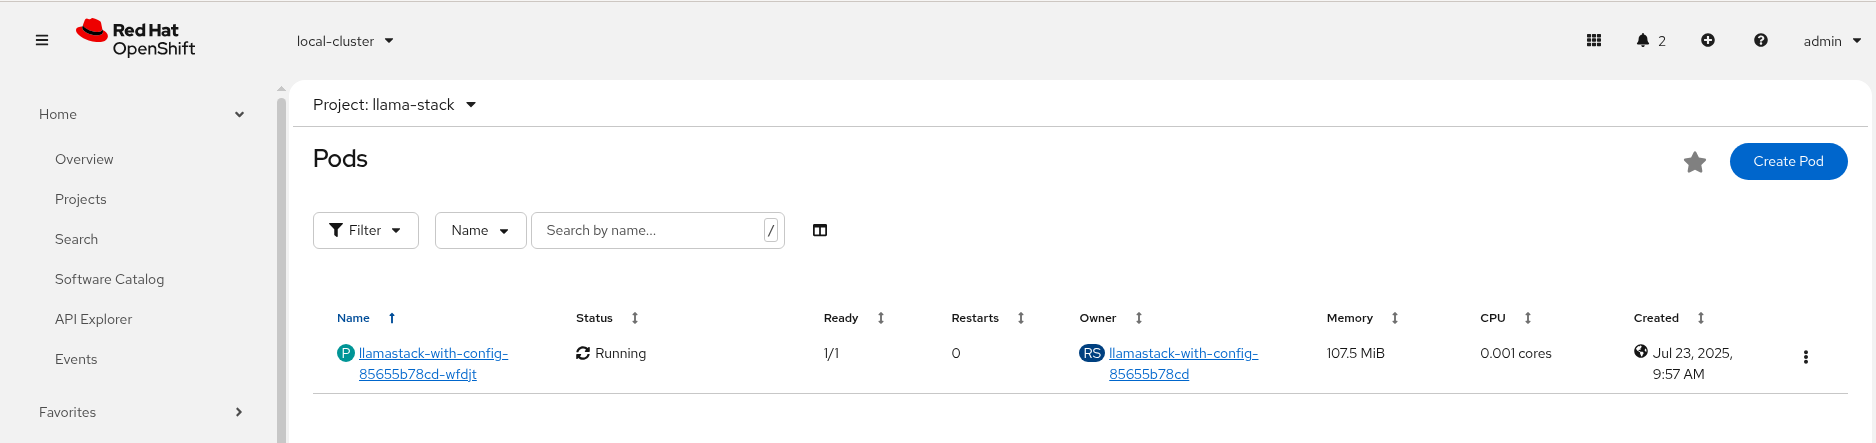Add Pods page to favorites star
This screenshot has width=1876, height=443.
point(1695,162)
